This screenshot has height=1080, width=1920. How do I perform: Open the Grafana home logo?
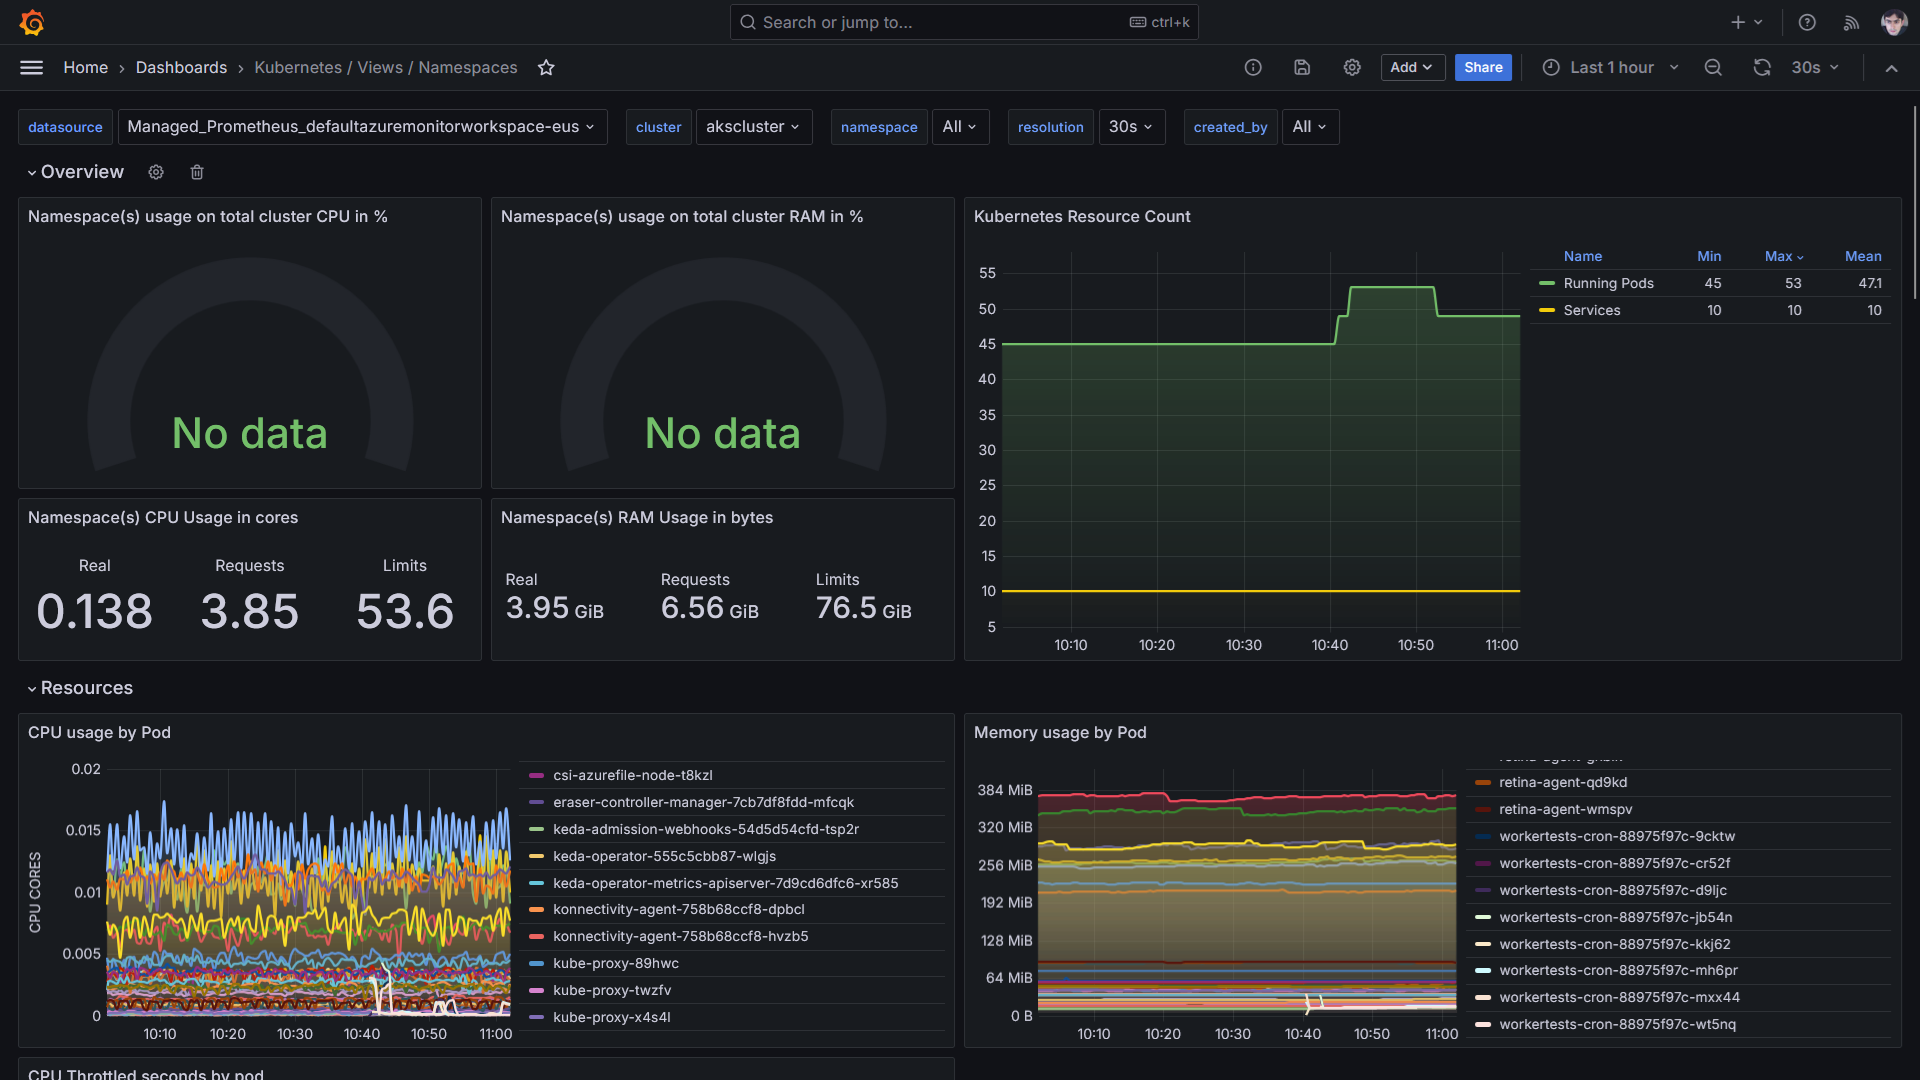coord(32,22)
